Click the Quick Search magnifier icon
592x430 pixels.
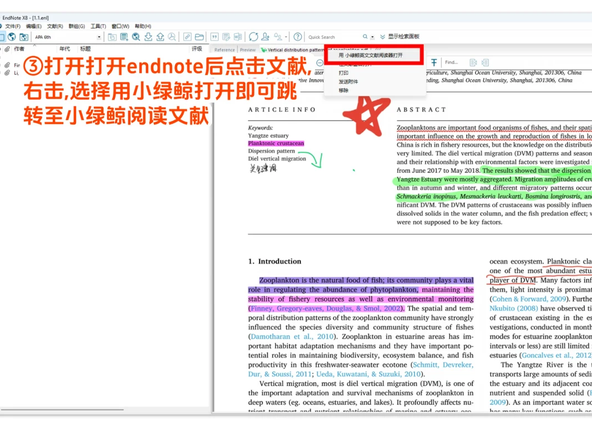coord(365,37)
